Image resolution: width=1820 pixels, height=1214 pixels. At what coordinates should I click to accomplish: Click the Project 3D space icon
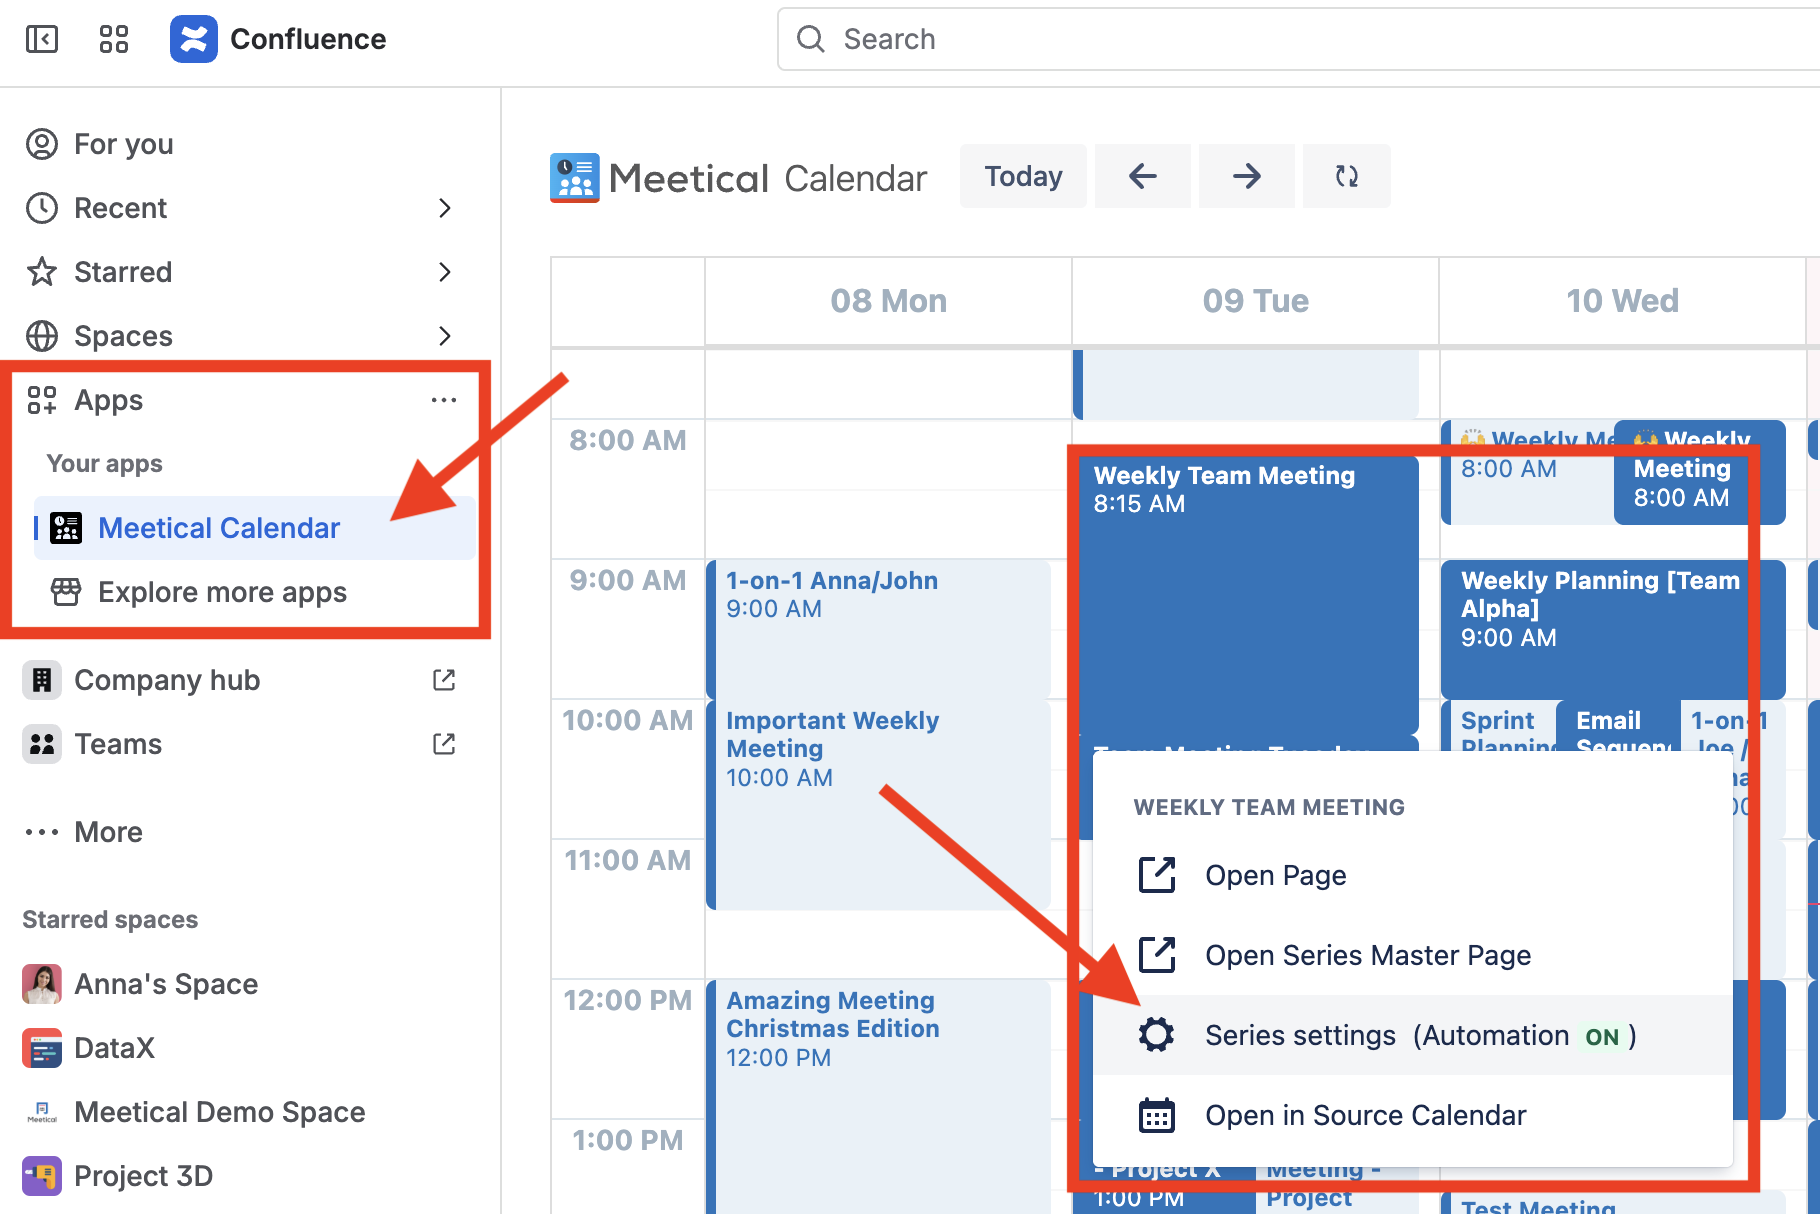[42, 1176]
